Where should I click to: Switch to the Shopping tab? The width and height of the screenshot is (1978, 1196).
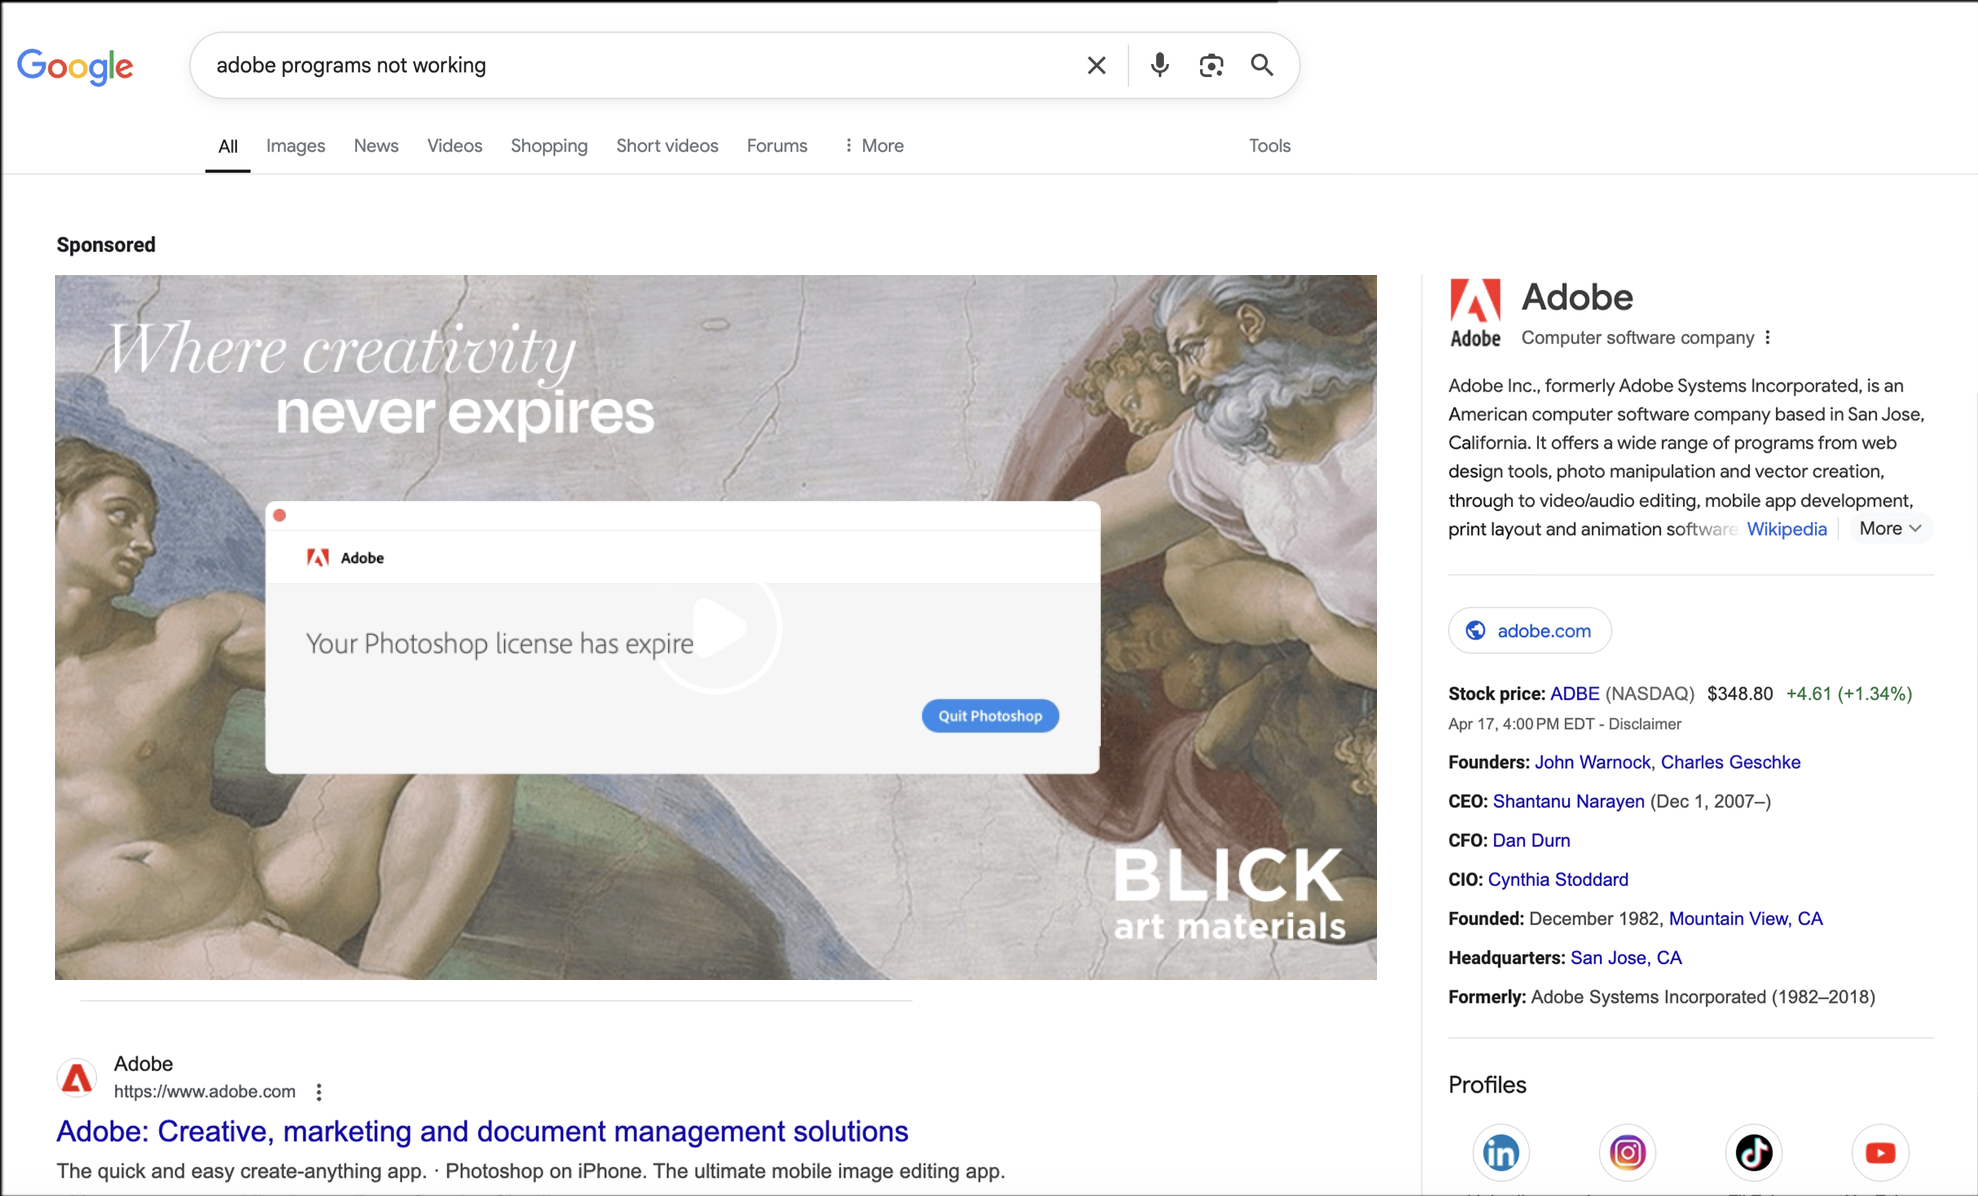549,146
